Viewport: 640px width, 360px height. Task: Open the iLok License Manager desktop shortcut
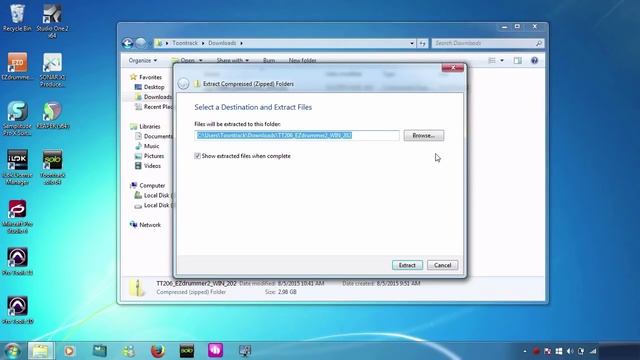pos(17,167)
